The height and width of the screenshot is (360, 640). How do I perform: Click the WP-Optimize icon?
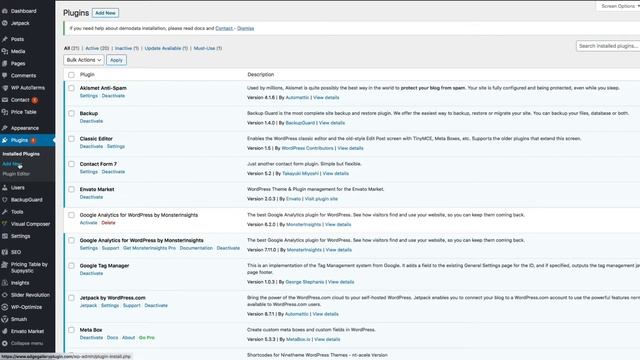pos(5,307)
